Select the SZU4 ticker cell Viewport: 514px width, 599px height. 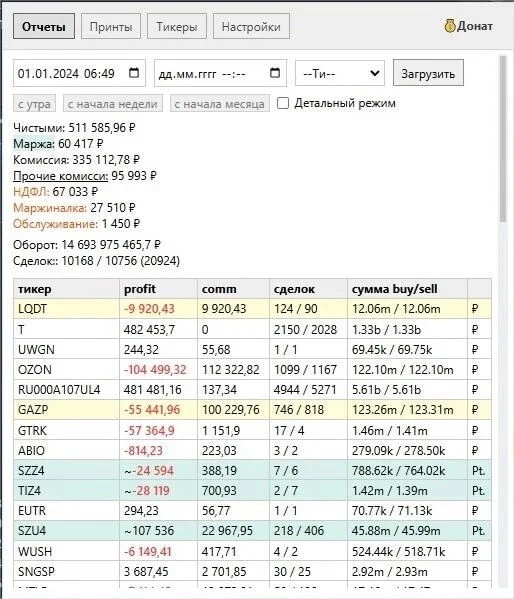(x=66, y=531)
